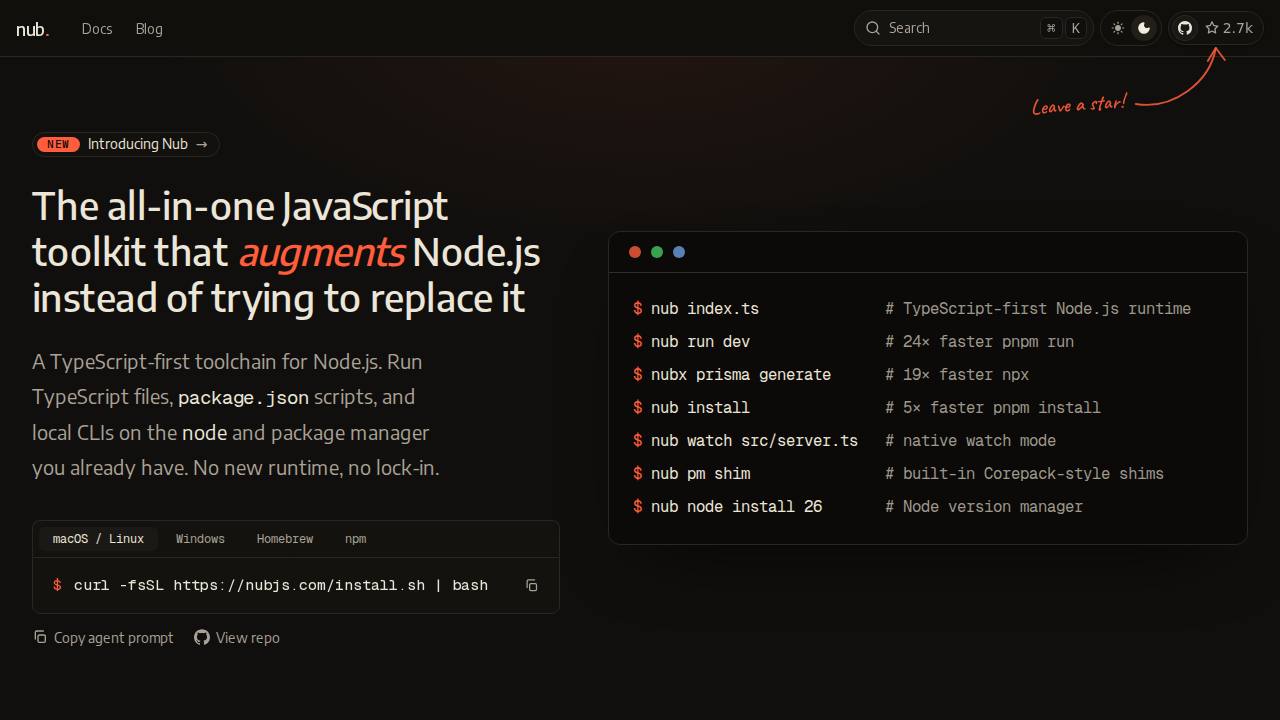Click the ⌘ K shortcut badge

(x=1063, y=28)
